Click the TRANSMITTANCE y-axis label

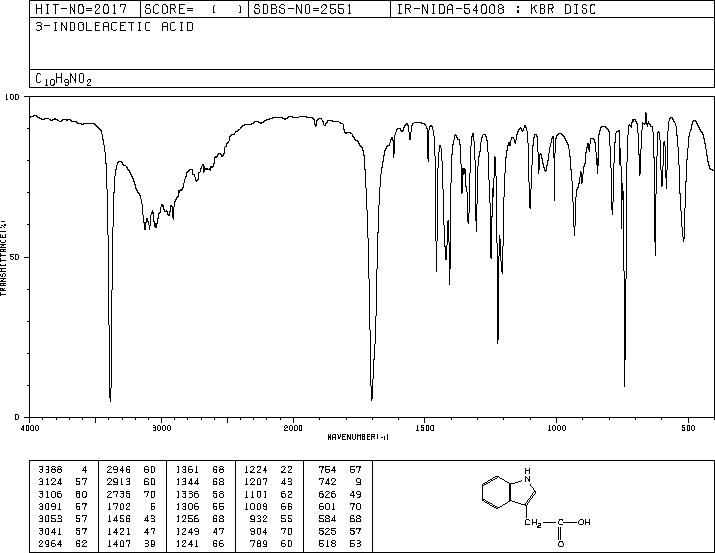(x=4, y=258)
